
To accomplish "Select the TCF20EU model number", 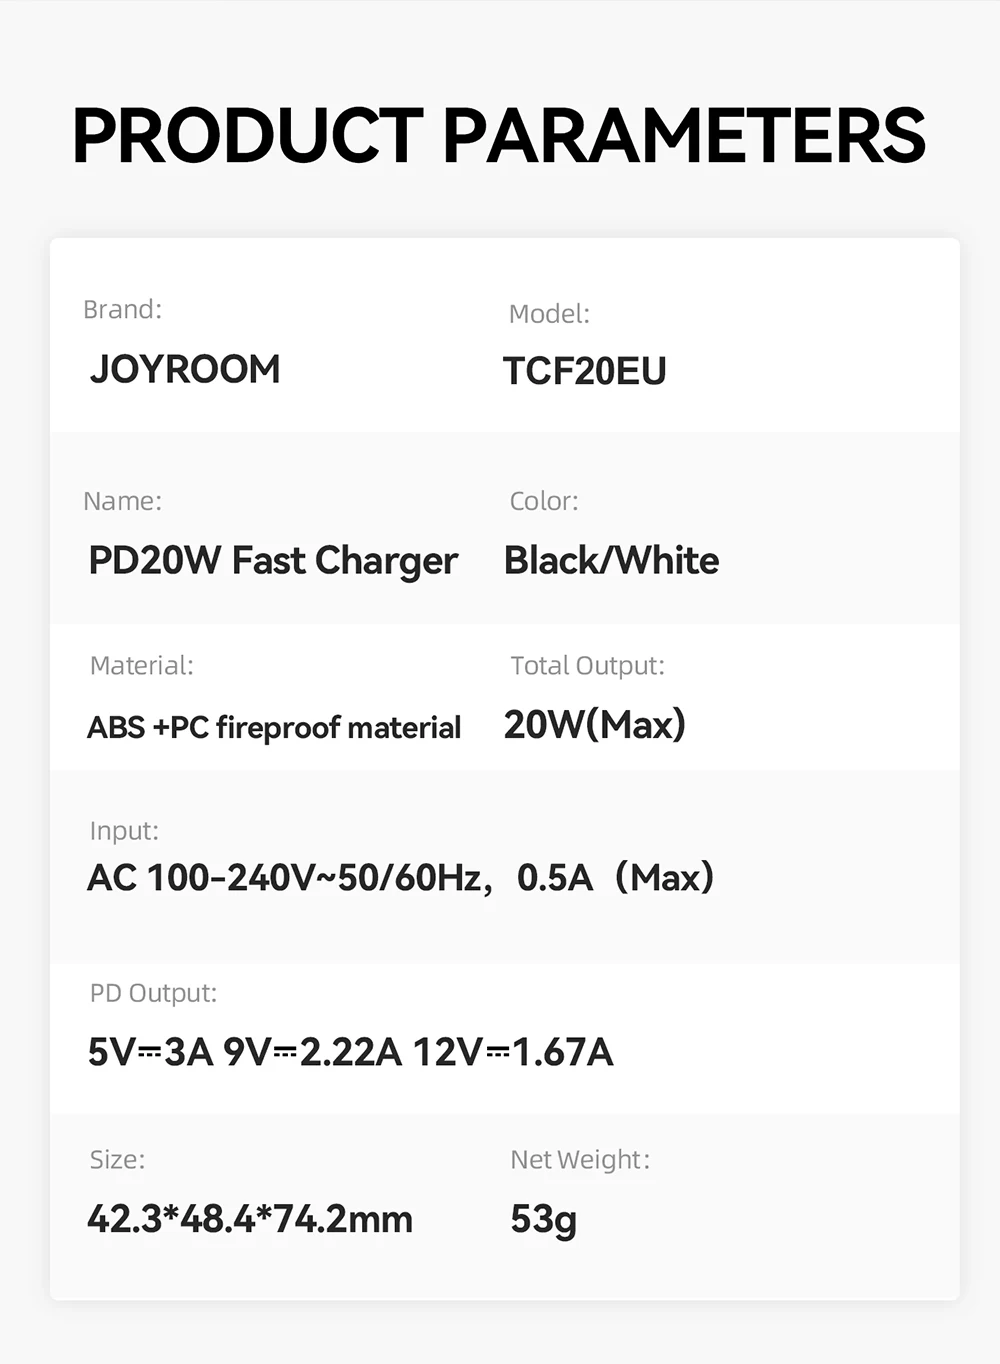I will 585,371.
